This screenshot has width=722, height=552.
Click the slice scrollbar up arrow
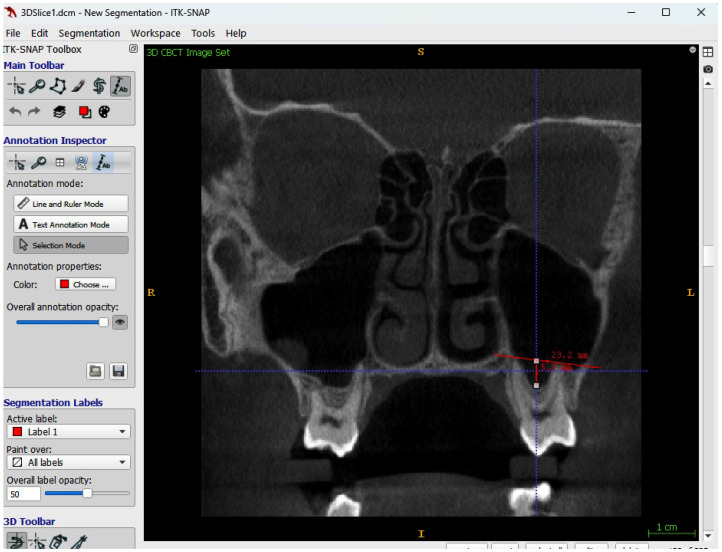(708, 84)
